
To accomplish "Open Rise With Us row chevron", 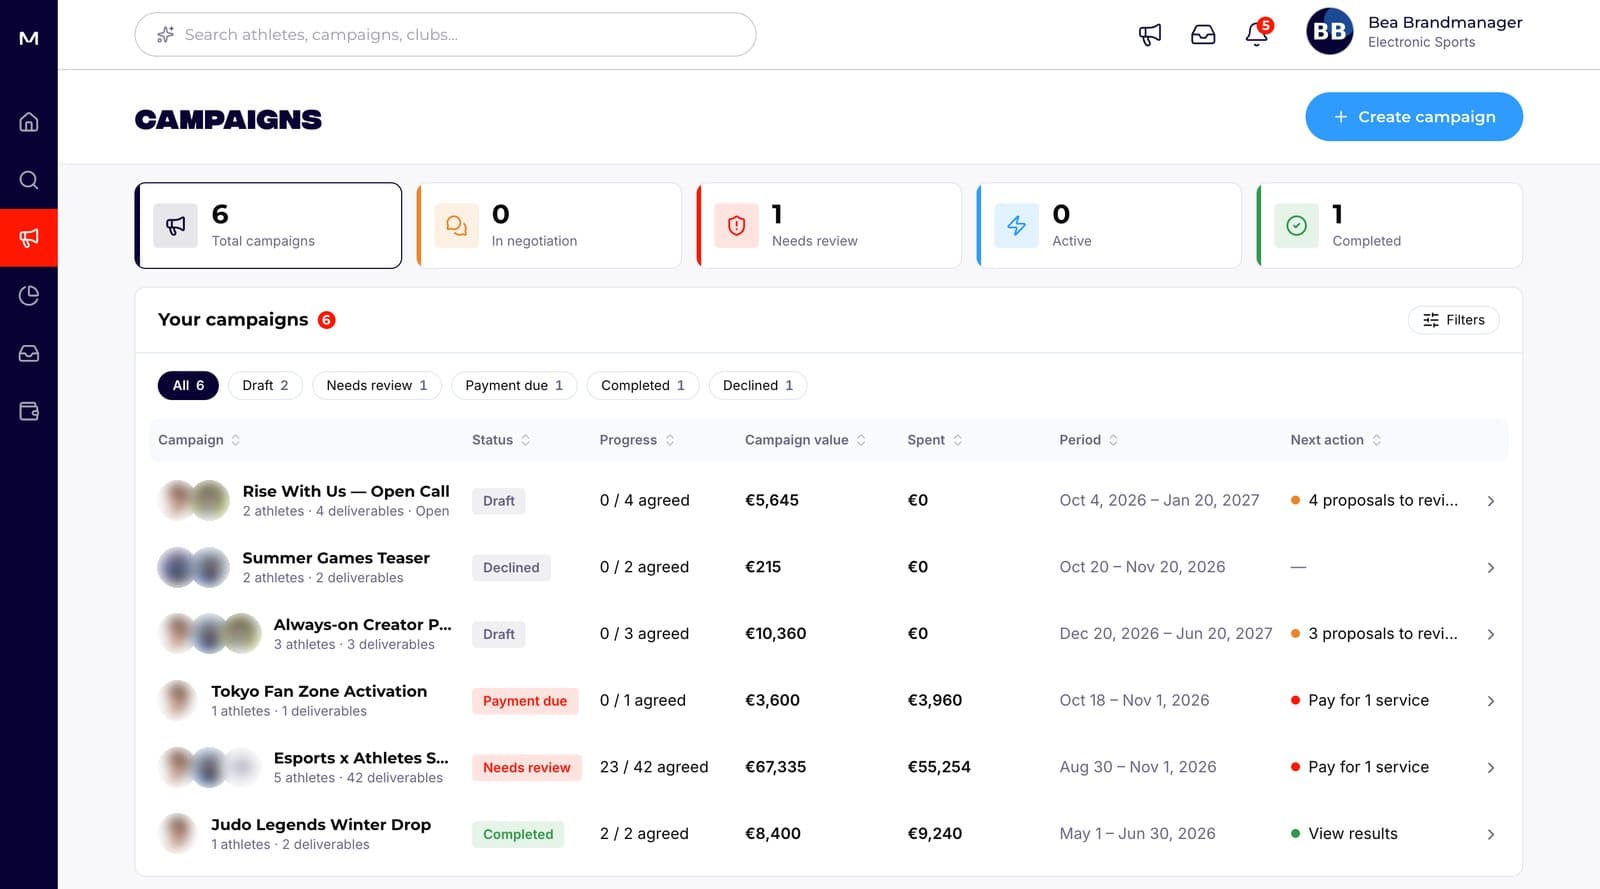I will (1490, 501).
